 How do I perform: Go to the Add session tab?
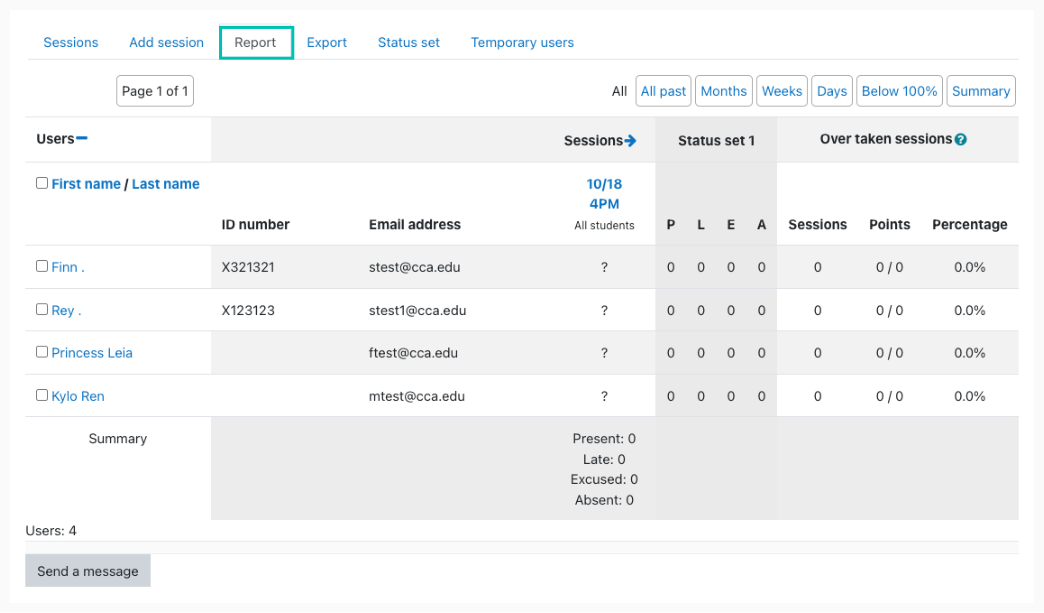coord(166,42)
